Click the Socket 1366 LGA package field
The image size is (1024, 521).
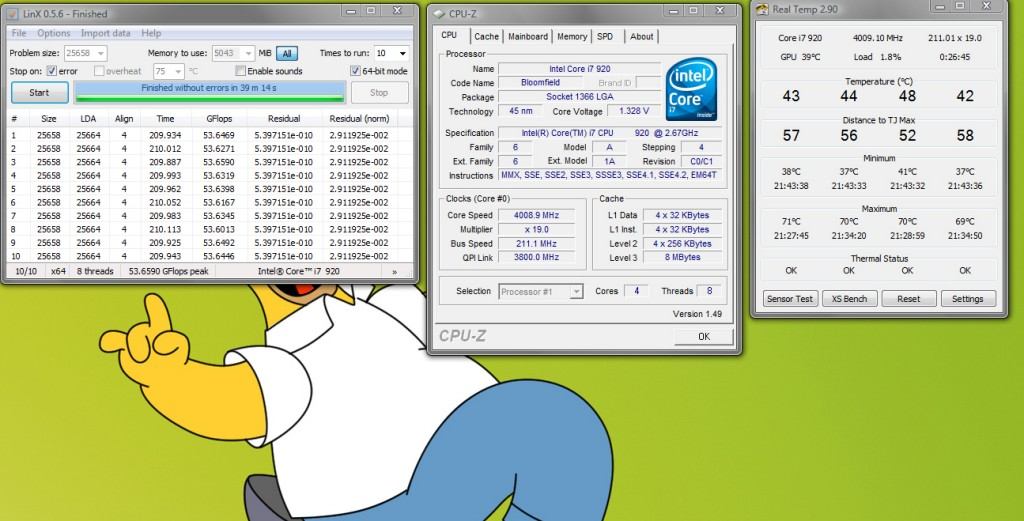click(579, 97)
